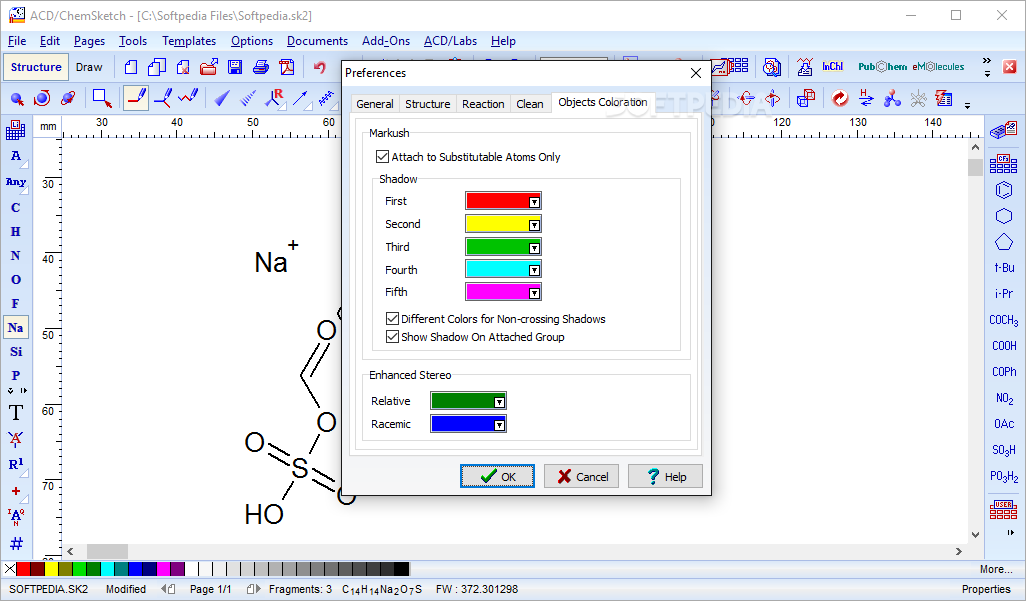Click the Save diskette icon
Image resolution: width=1026 pixels, height=601 pixels.
point(235,67)
